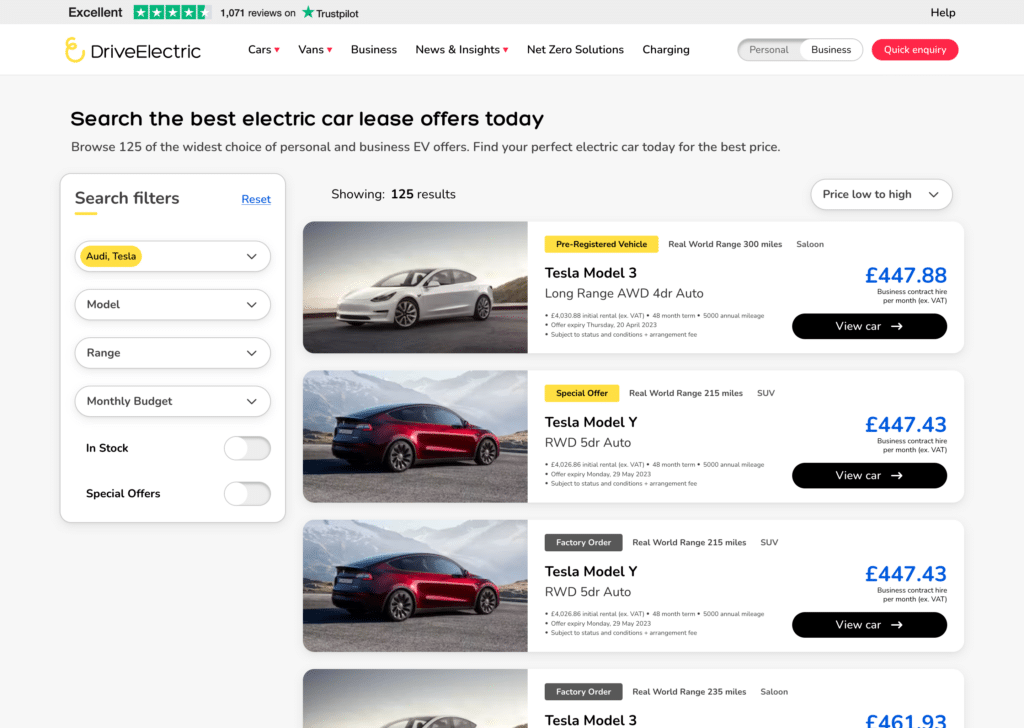
Task: Enable the Special Offers toggle
Action: pyautogui.click(x=247, y=493)
